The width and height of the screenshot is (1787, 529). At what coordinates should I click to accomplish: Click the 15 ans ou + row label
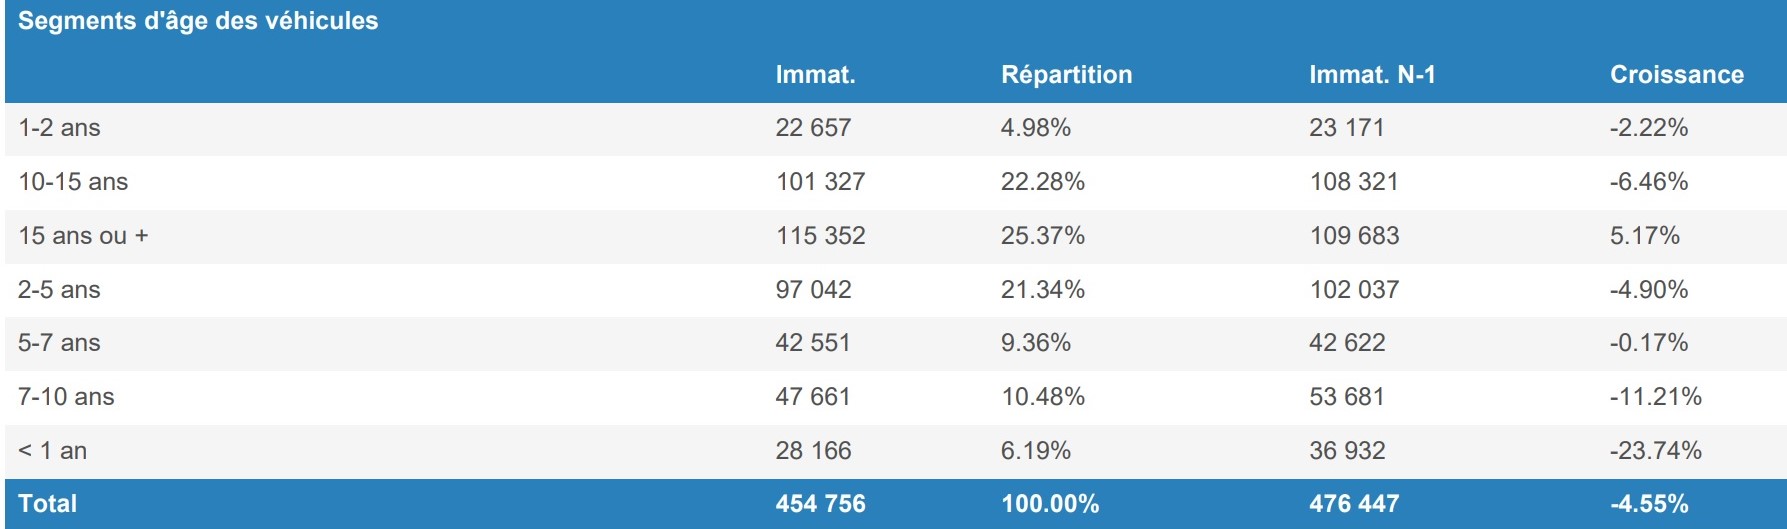coord(83,236)
